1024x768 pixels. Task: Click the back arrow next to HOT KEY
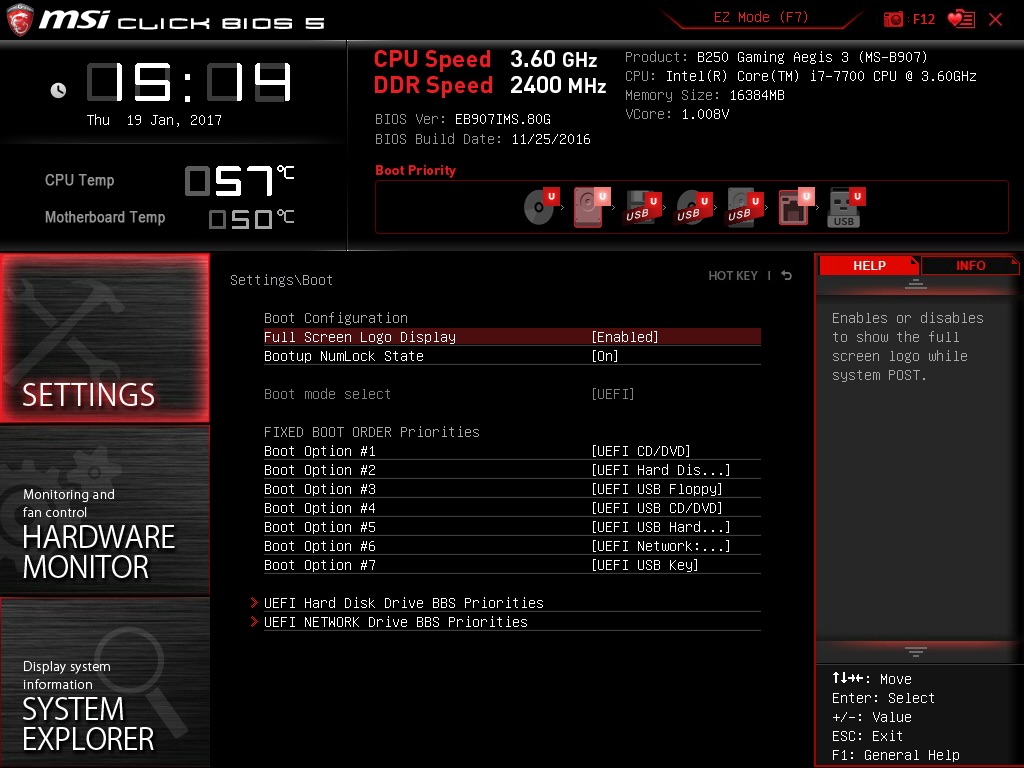(786, 276)
